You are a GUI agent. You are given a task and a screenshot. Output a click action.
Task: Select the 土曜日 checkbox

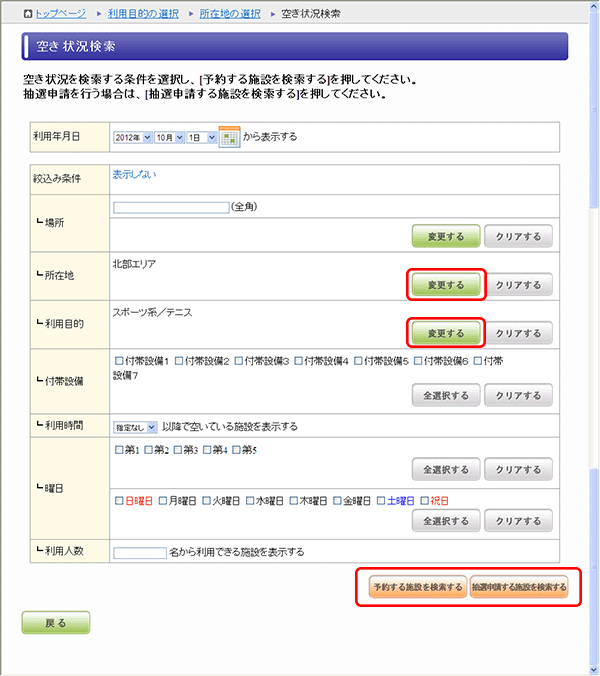click(381, 501)
